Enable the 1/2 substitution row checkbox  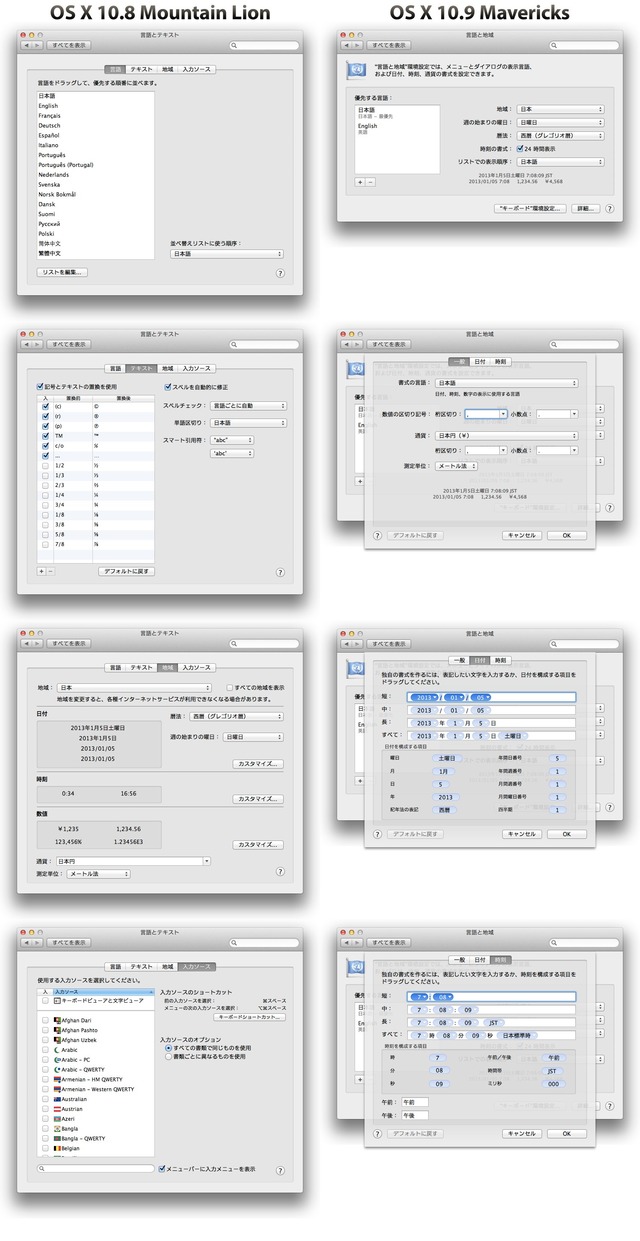point(45,466)
